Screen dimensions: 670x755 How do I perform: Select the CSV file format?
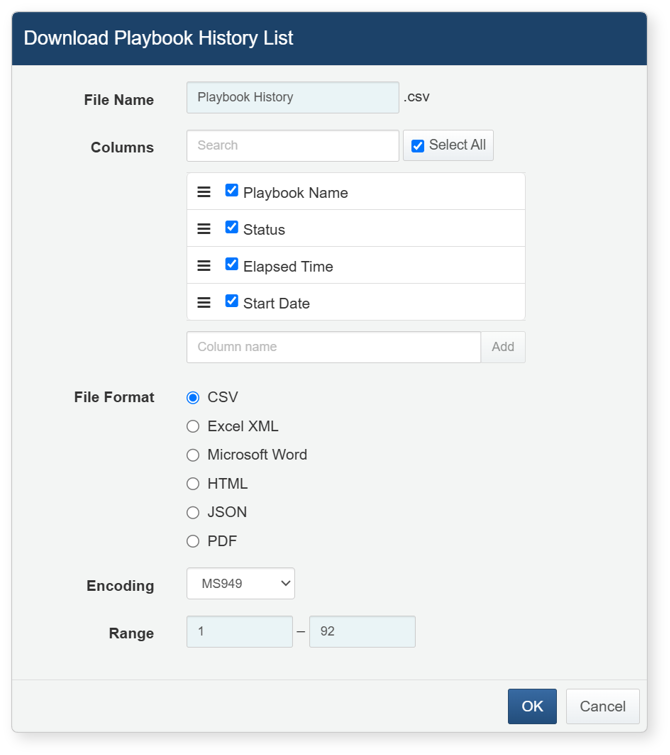pyautogui.click(x=193, y=398)
